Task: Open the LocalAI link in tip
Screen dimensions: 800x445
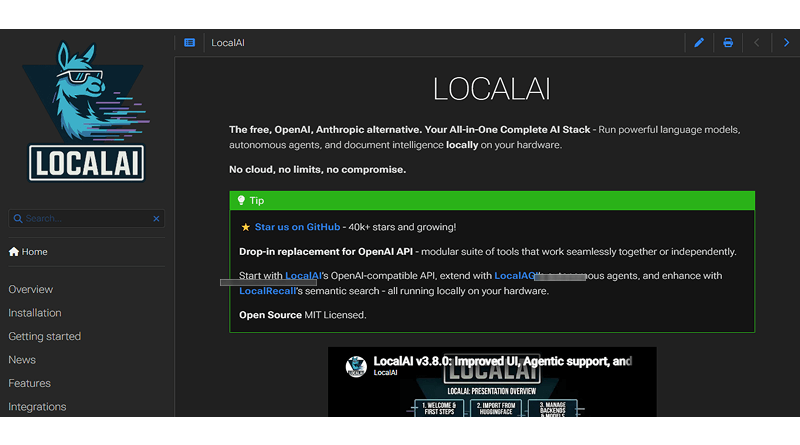Action: point(303,276)
